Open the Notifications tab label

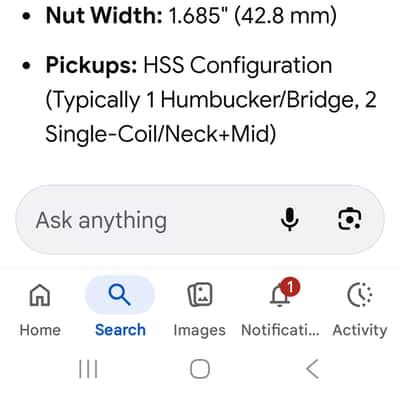280,330
